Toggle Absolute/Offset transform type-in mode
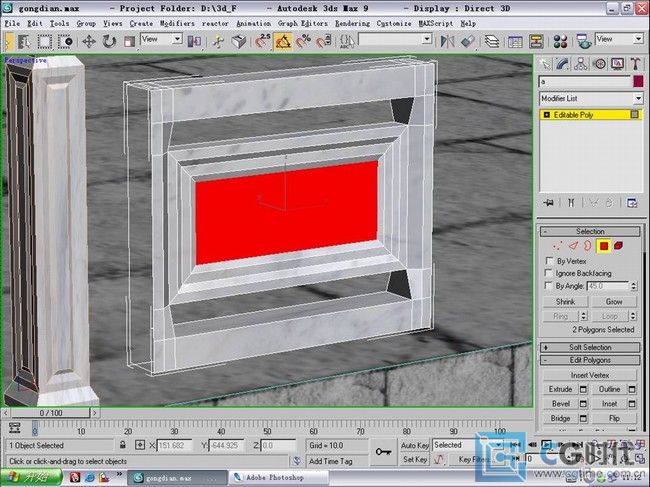Viewport: 650px width, 487px height. click(140, 445)
